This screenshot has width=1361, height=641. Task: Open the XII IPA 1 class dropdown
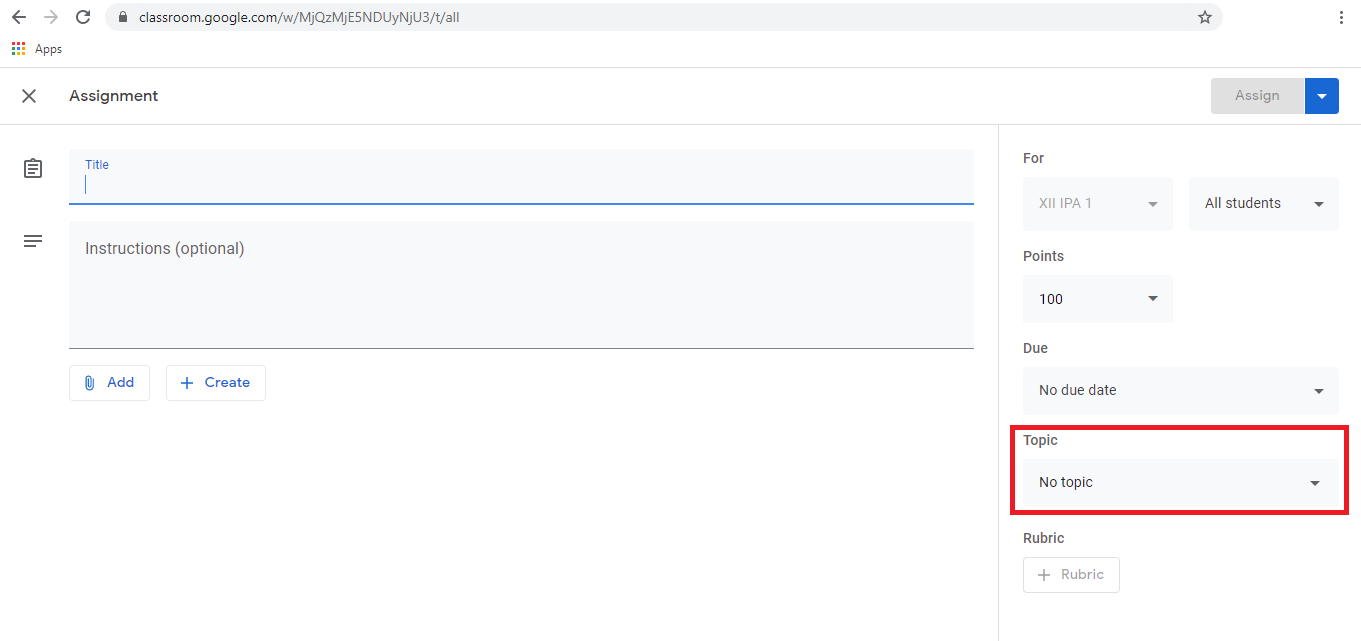1097,203
